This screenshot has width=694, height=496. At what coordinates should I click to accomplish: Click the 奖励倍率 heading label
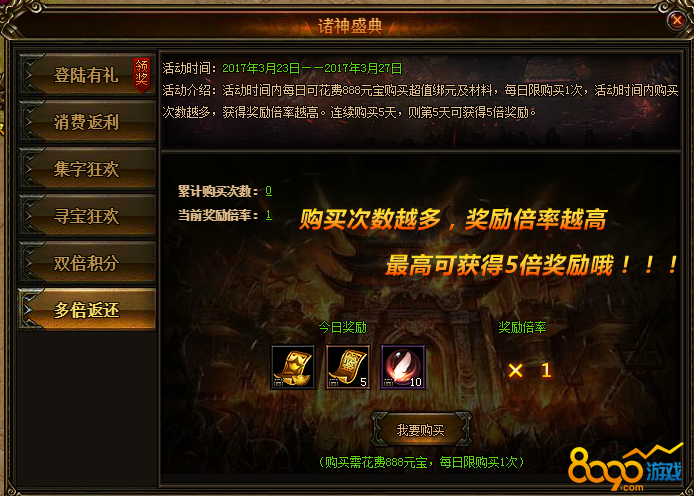[x=522, y=327]
